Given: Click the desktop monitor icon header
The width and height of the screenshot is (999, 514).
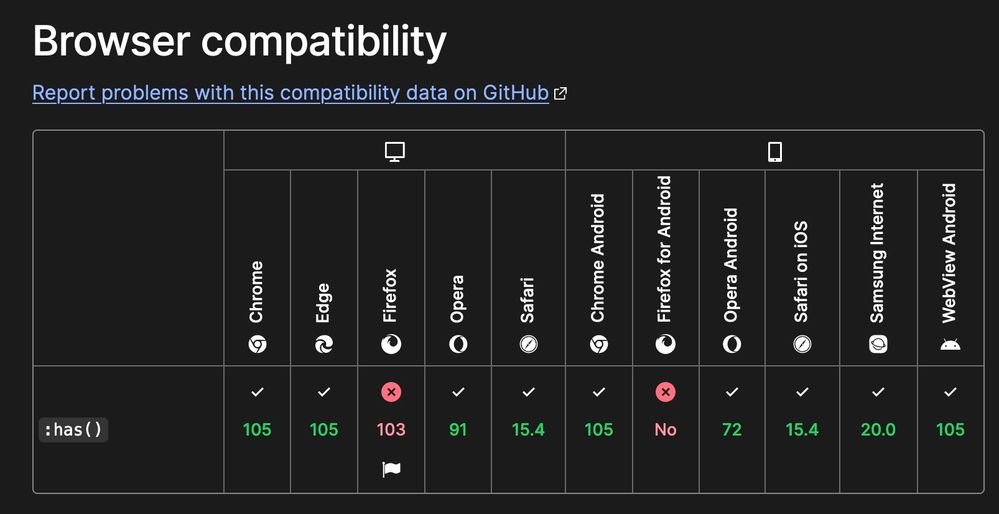Looking at the screenshot, I should coord(394,152).
